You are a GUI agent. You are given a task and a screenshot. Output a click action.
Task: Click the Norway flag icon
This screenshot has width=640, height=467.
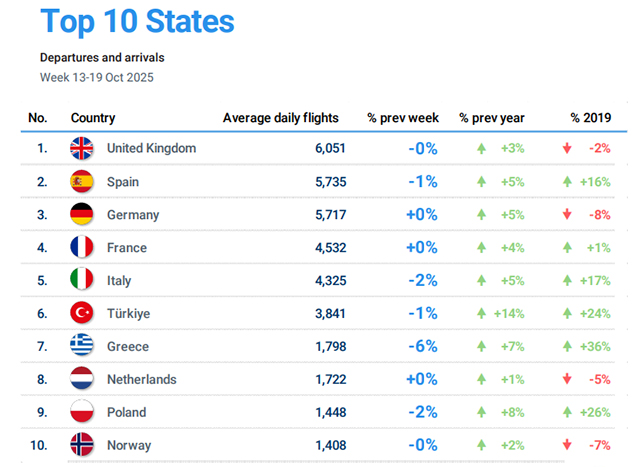coord(82,445)
